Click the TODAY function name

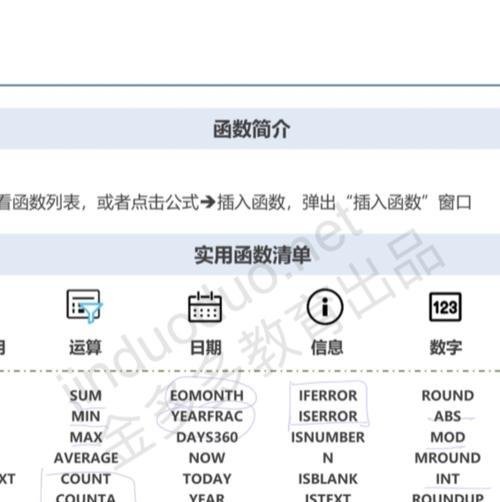[207, 479]
